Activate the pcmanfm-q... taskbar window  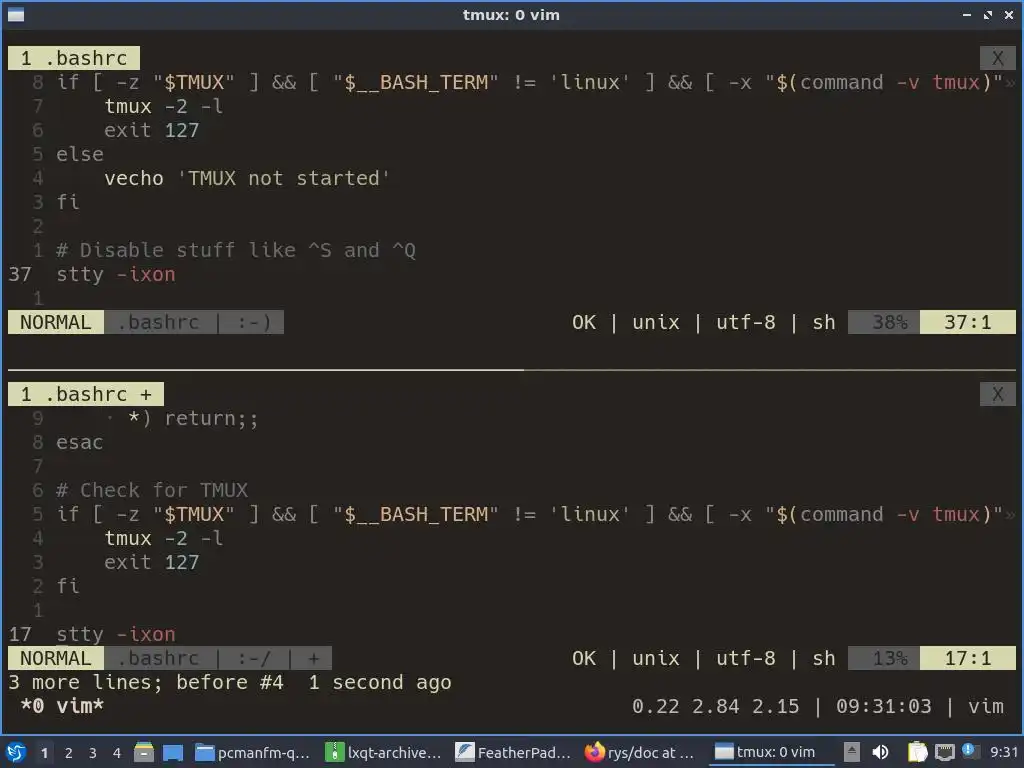[252, 752]
